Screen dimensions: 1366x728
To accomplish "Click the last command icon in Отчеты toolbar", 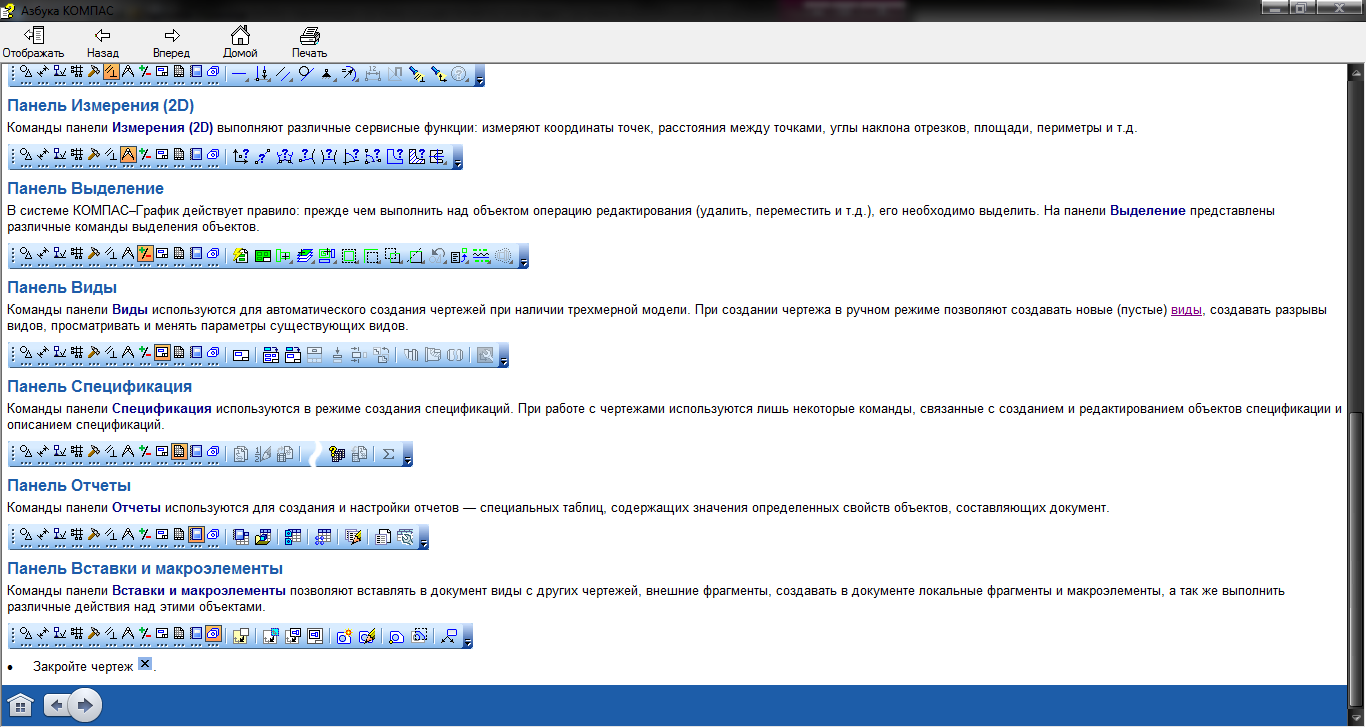I will (x=405, y=537).
